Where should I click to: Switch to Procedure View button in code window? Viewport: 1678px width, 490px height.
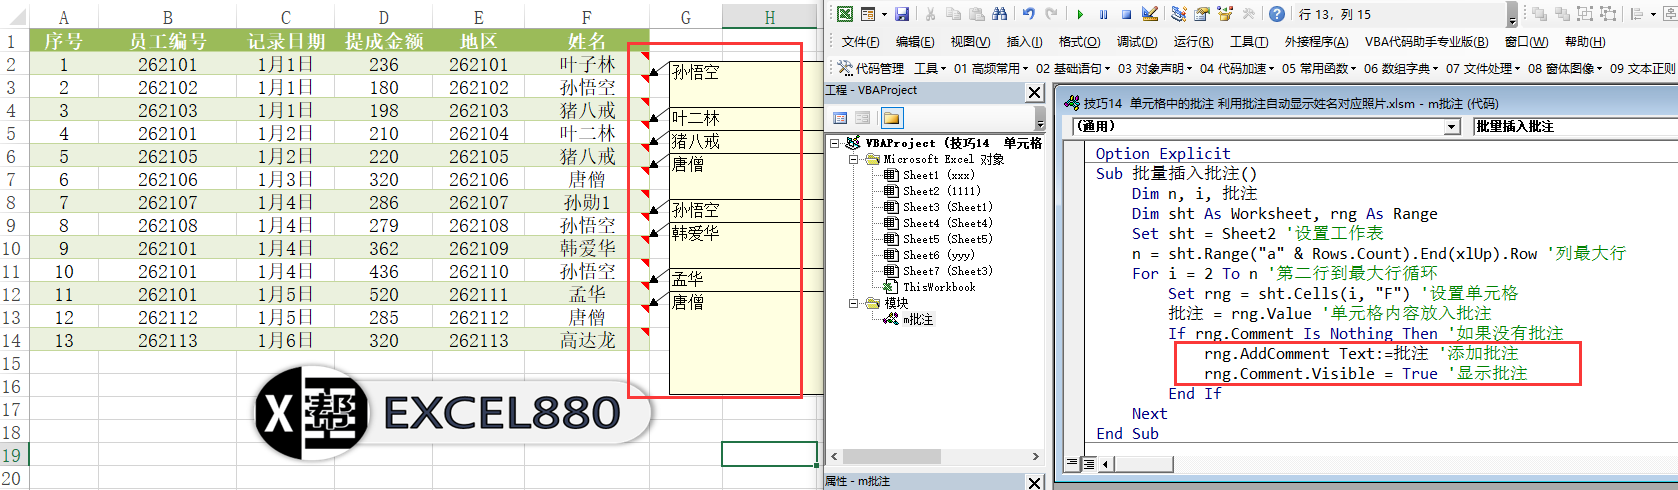(x=1073, y=463)
